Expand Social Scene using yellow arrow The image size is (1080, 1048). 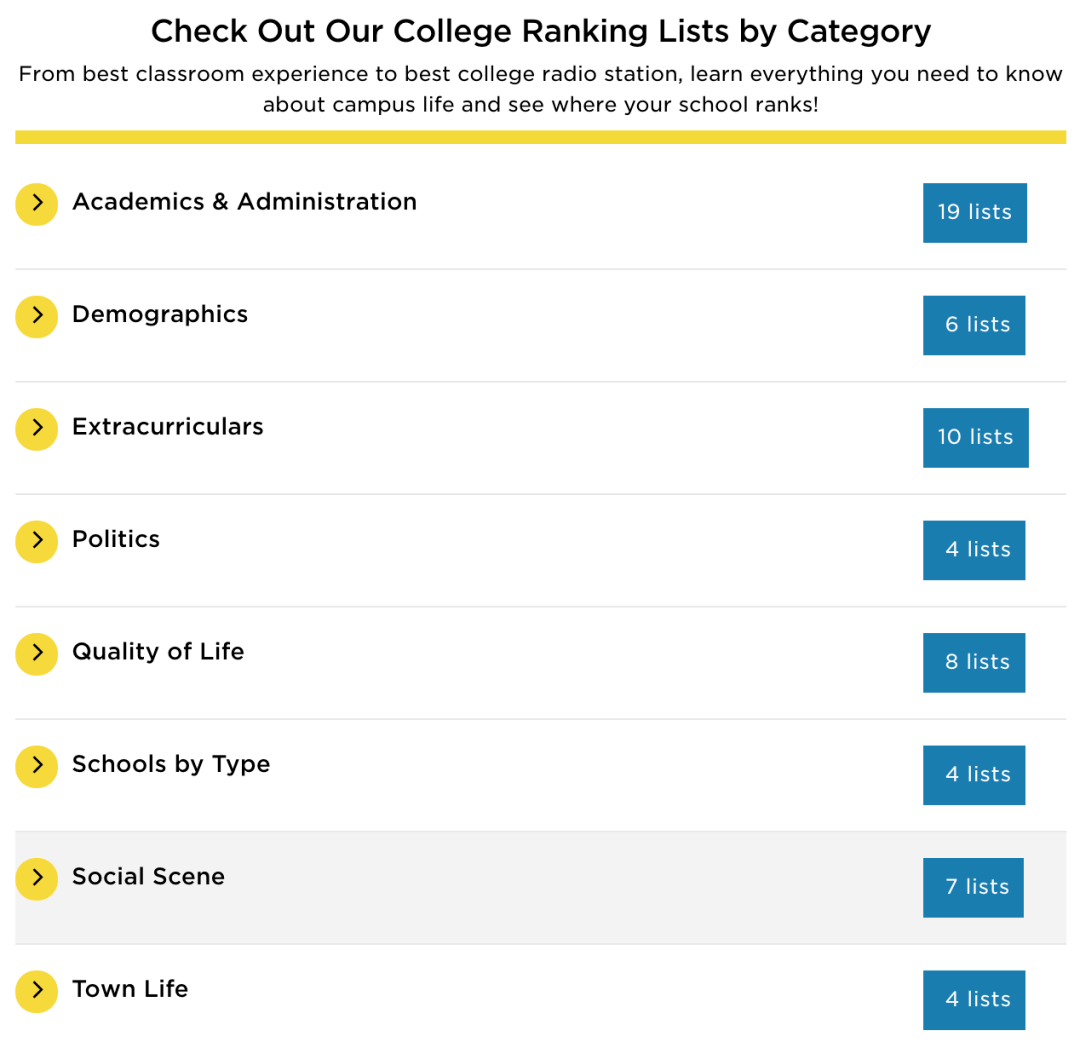[x=37, y=879]
